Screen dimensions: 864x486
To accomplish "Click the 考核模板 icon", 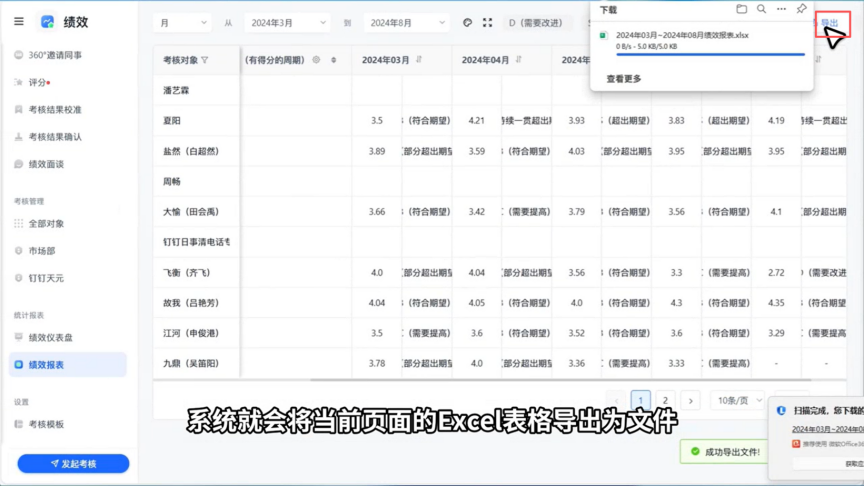I will [19, 424].
